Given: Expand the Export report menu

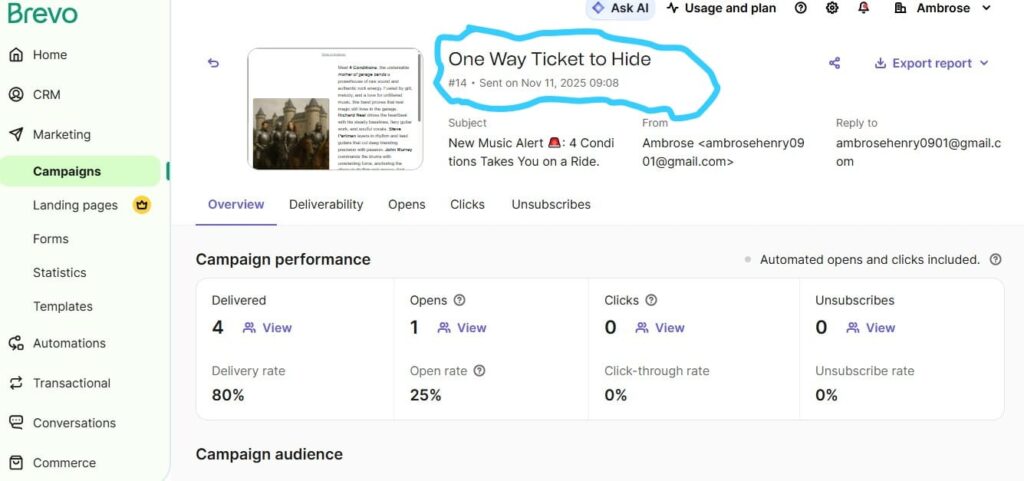Looking at the screenshot, I should pyautogui.click(x=932, y=63).
